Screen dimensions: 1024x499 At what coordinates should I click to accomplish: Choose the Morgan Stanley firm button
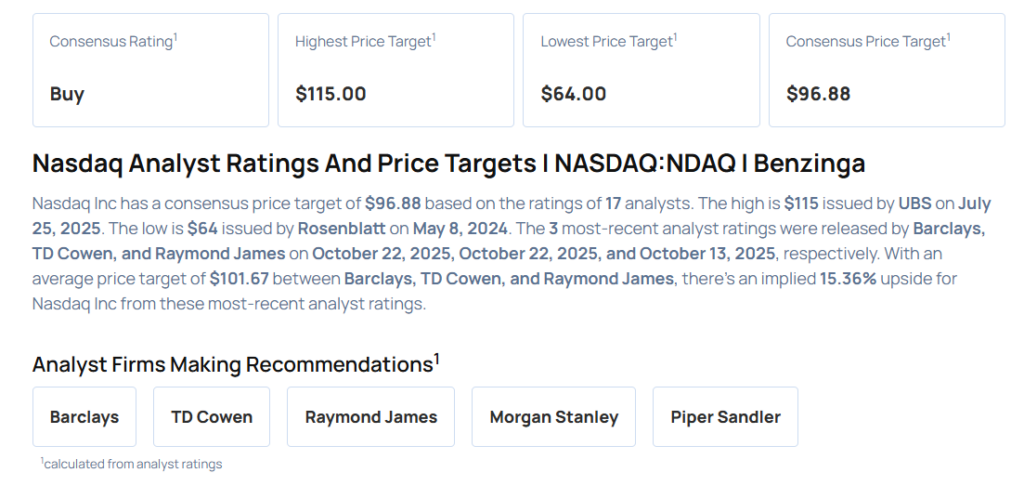point(554,417)
